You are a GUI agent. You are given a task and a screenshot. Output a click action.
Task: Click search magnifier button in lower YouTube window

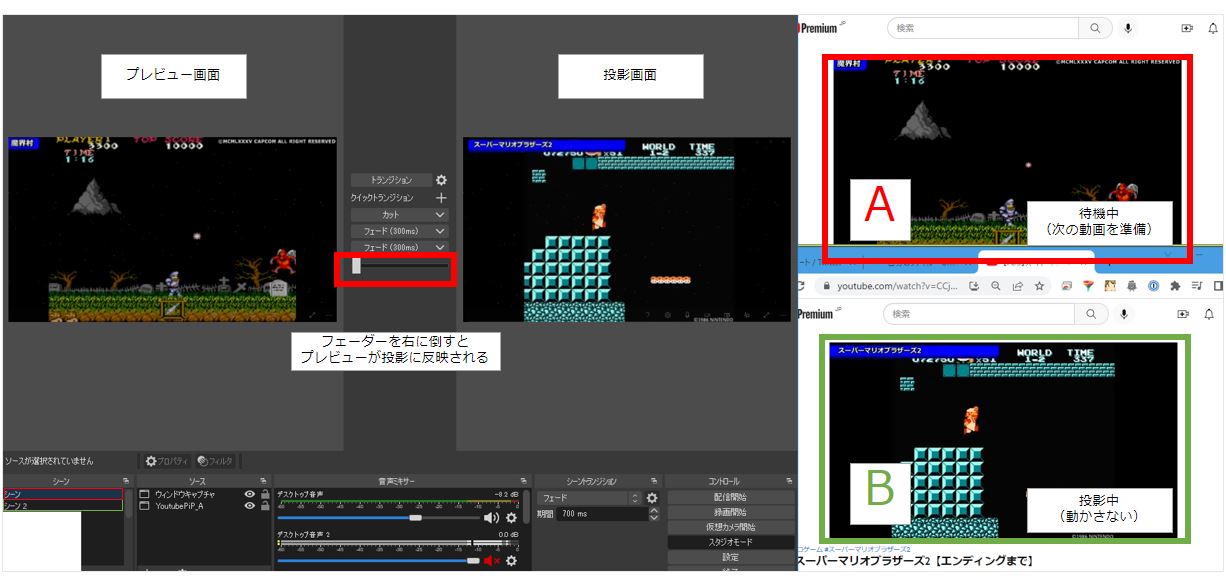pos(1092,314)
